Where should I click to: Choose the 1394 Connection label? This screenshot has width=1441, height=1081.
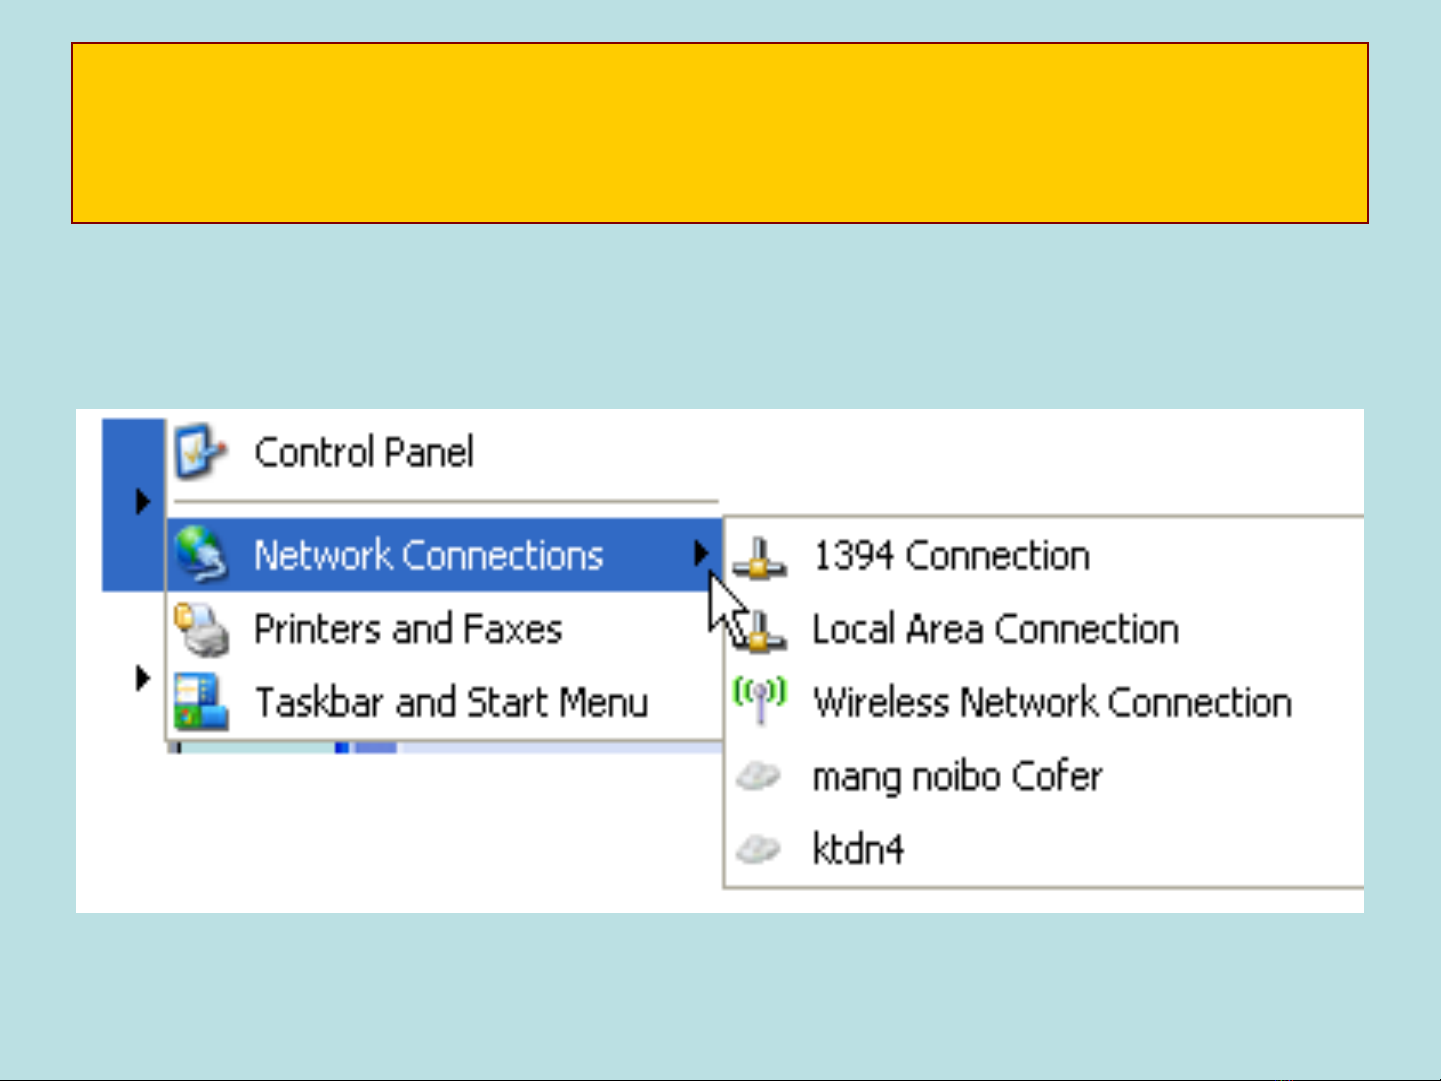tap(950, 556)
